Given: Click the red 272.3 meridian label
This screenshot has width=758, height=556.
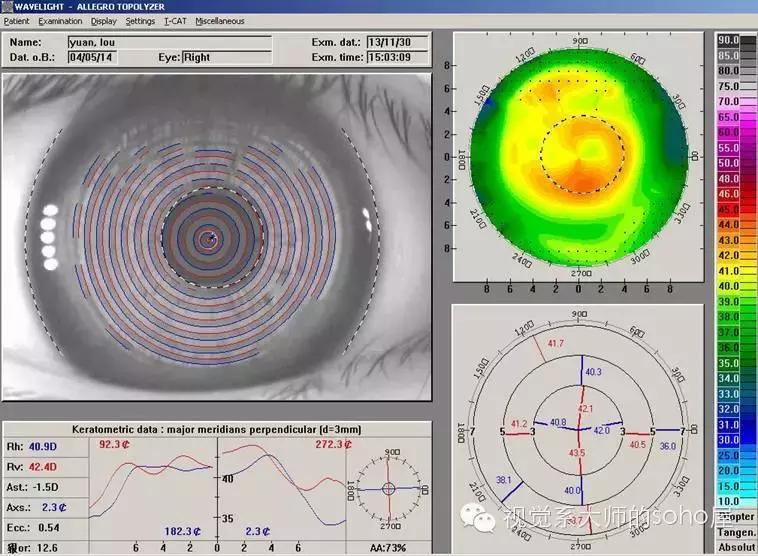Looking at the screenshot, I should pos(334,444).
